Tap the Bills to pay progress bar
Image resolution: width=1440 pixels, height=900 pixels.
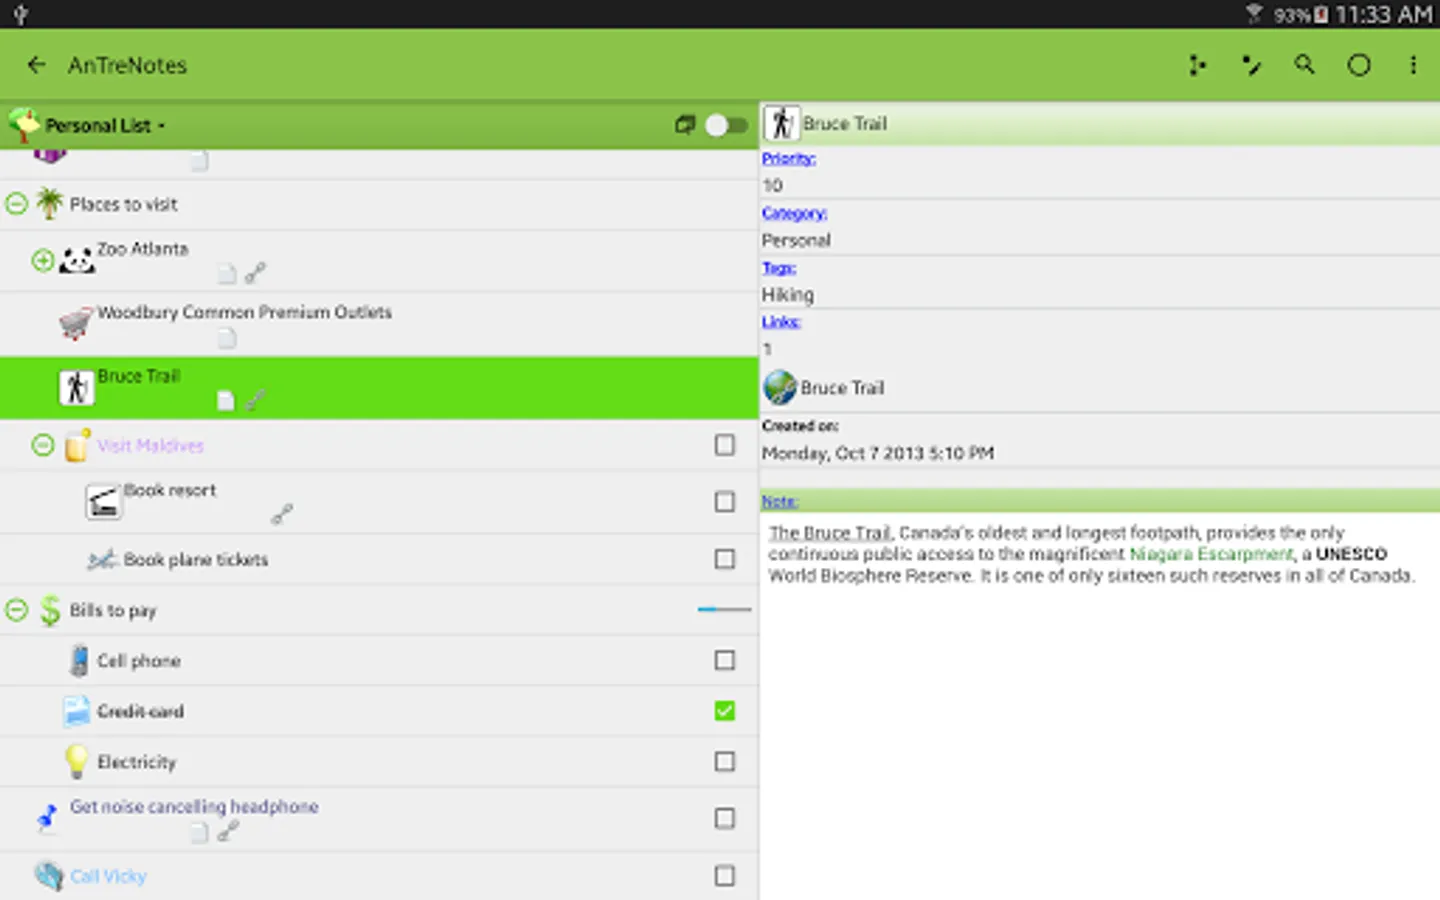point(724,609)
